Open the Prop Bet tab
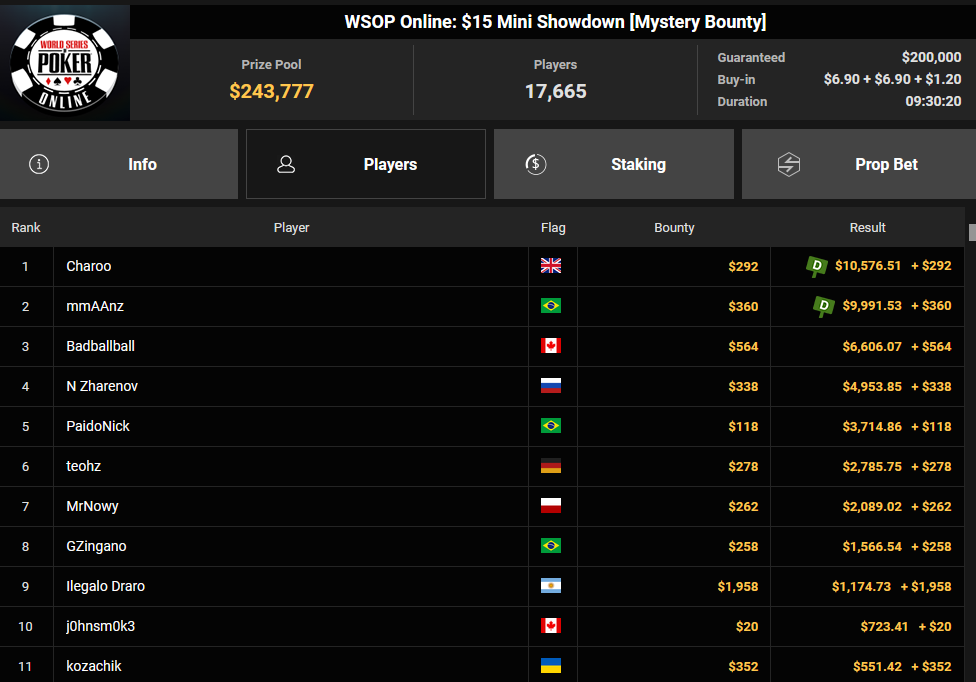Viewport: 976px width, 682px height. click(x=859, y=164)
